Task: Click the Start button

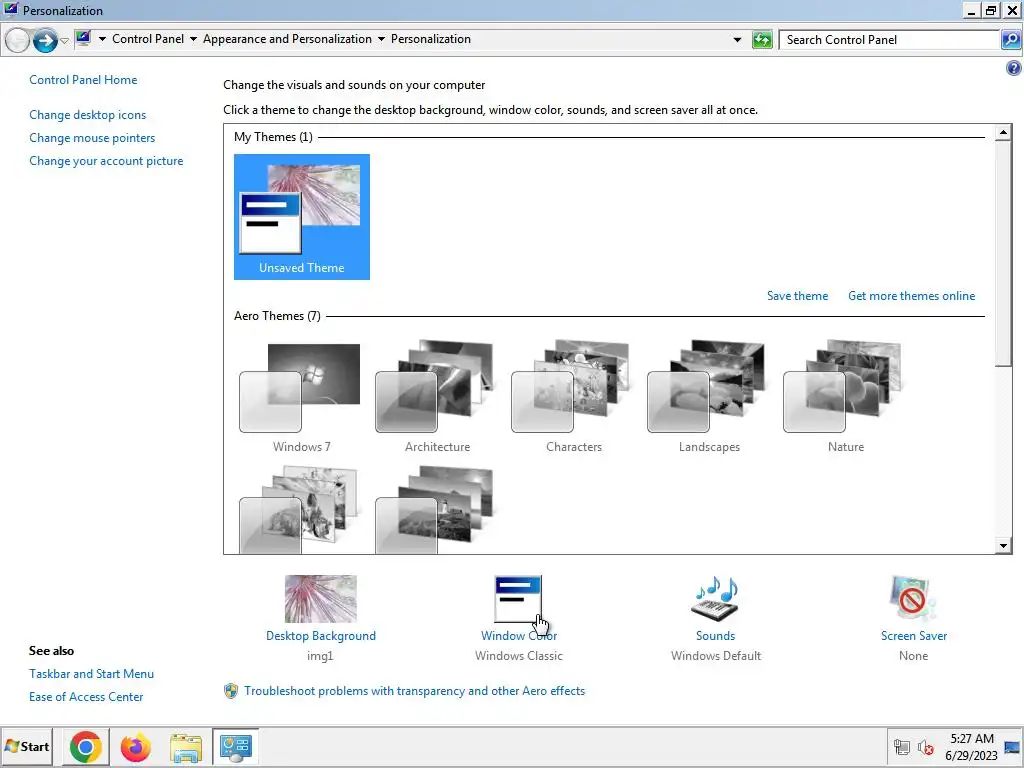Action: 27,746
